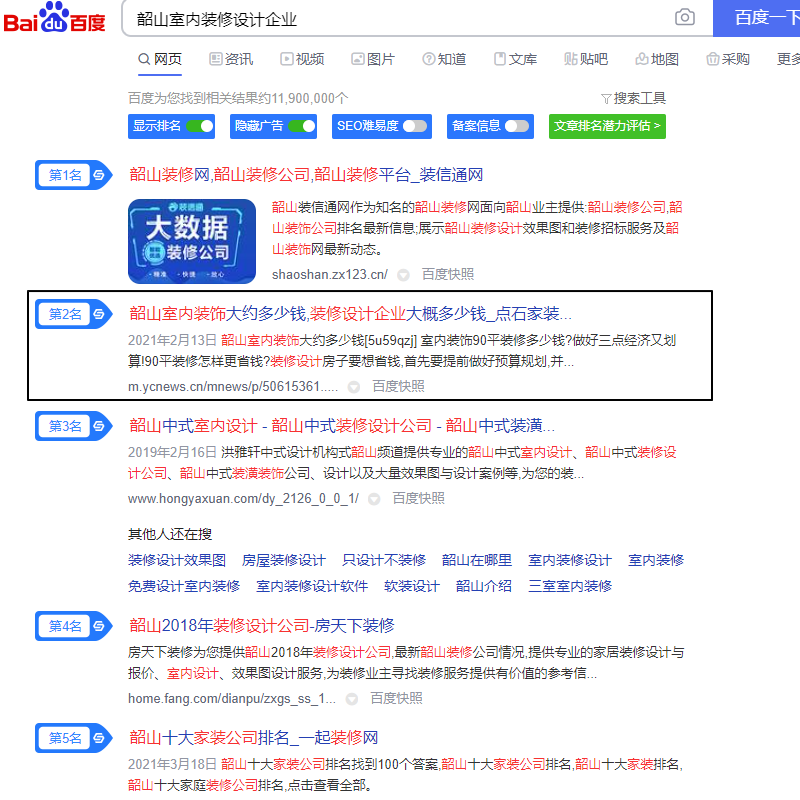Screen dimensions: 800x800
Task: Click the Baidu logo
Action: 54,18
